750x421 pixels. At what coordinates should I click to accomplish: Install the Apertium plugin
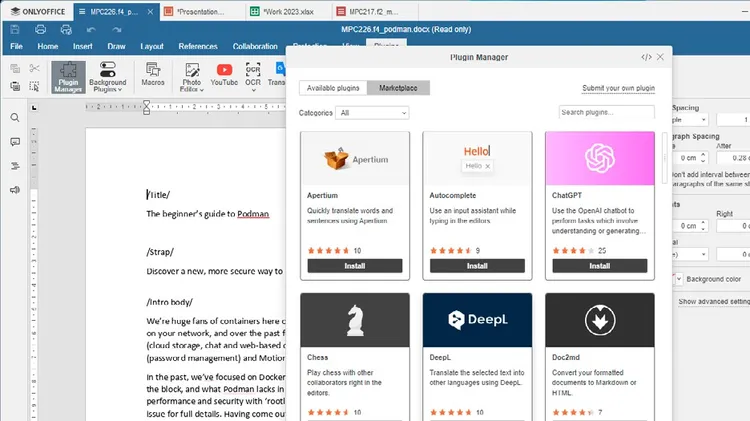(x=355, y=266)
